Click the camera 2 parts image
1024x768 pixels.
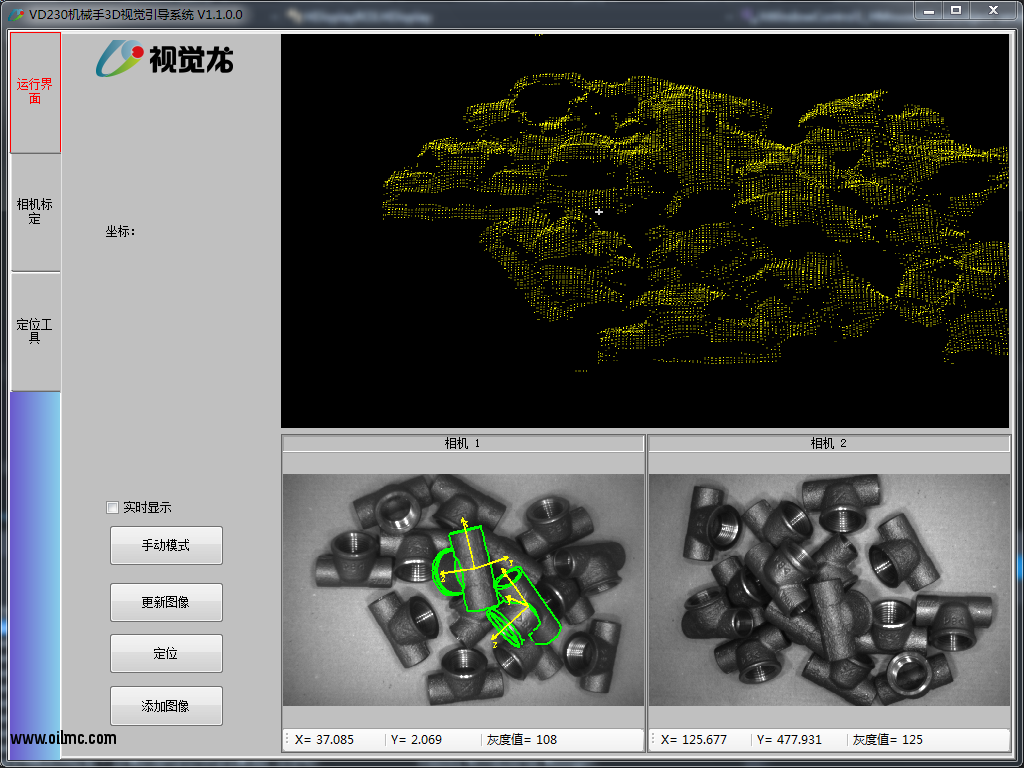pos(829,590)
